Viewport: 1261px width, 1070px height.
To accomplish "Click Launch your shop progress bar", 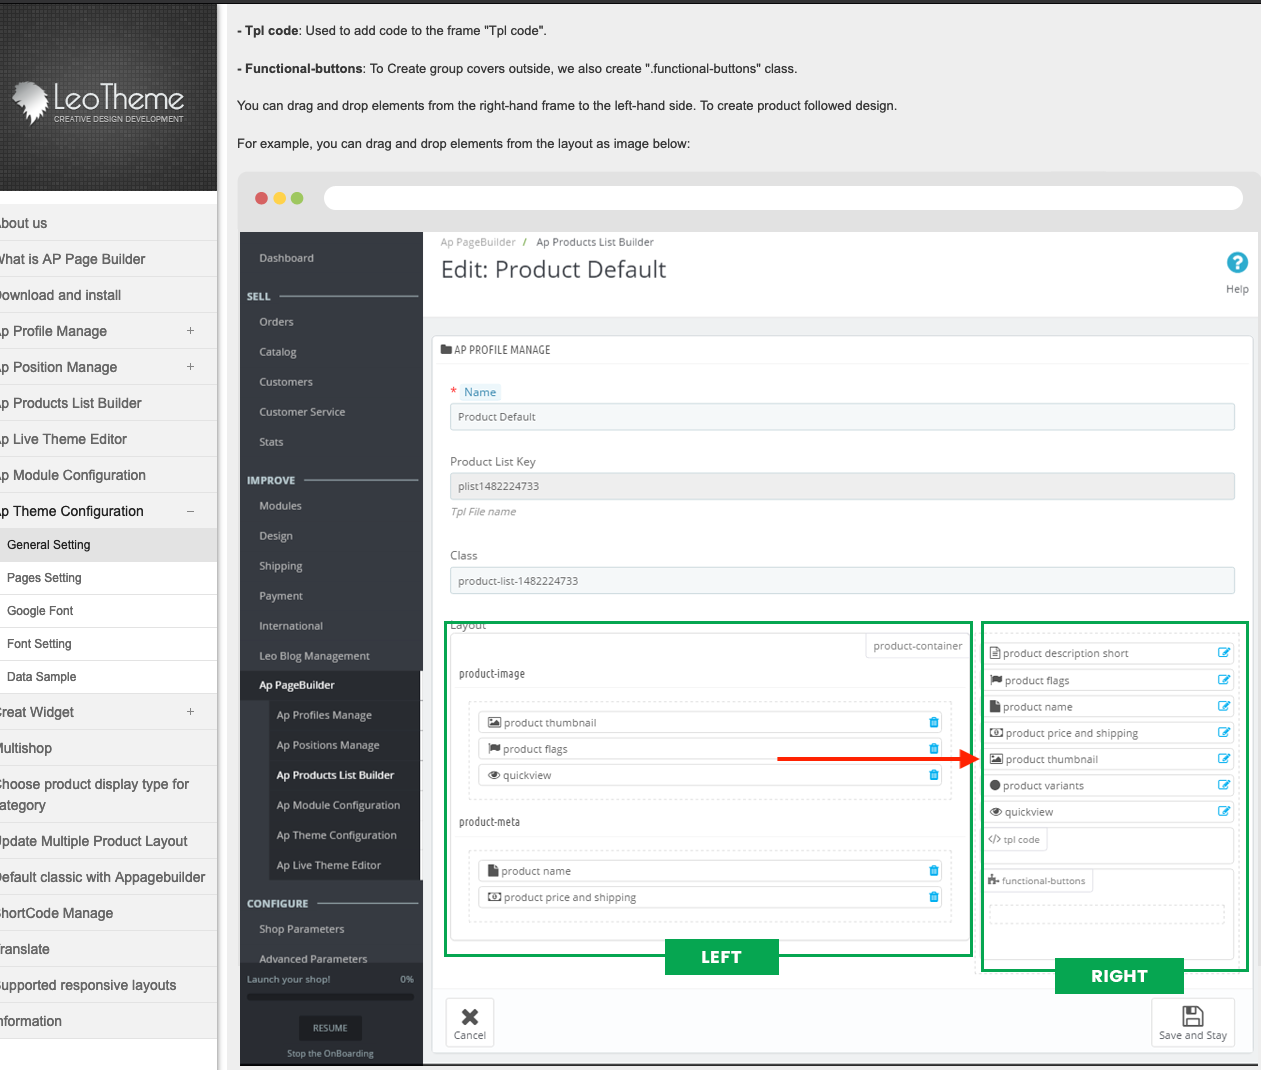I will pos(330,996).
